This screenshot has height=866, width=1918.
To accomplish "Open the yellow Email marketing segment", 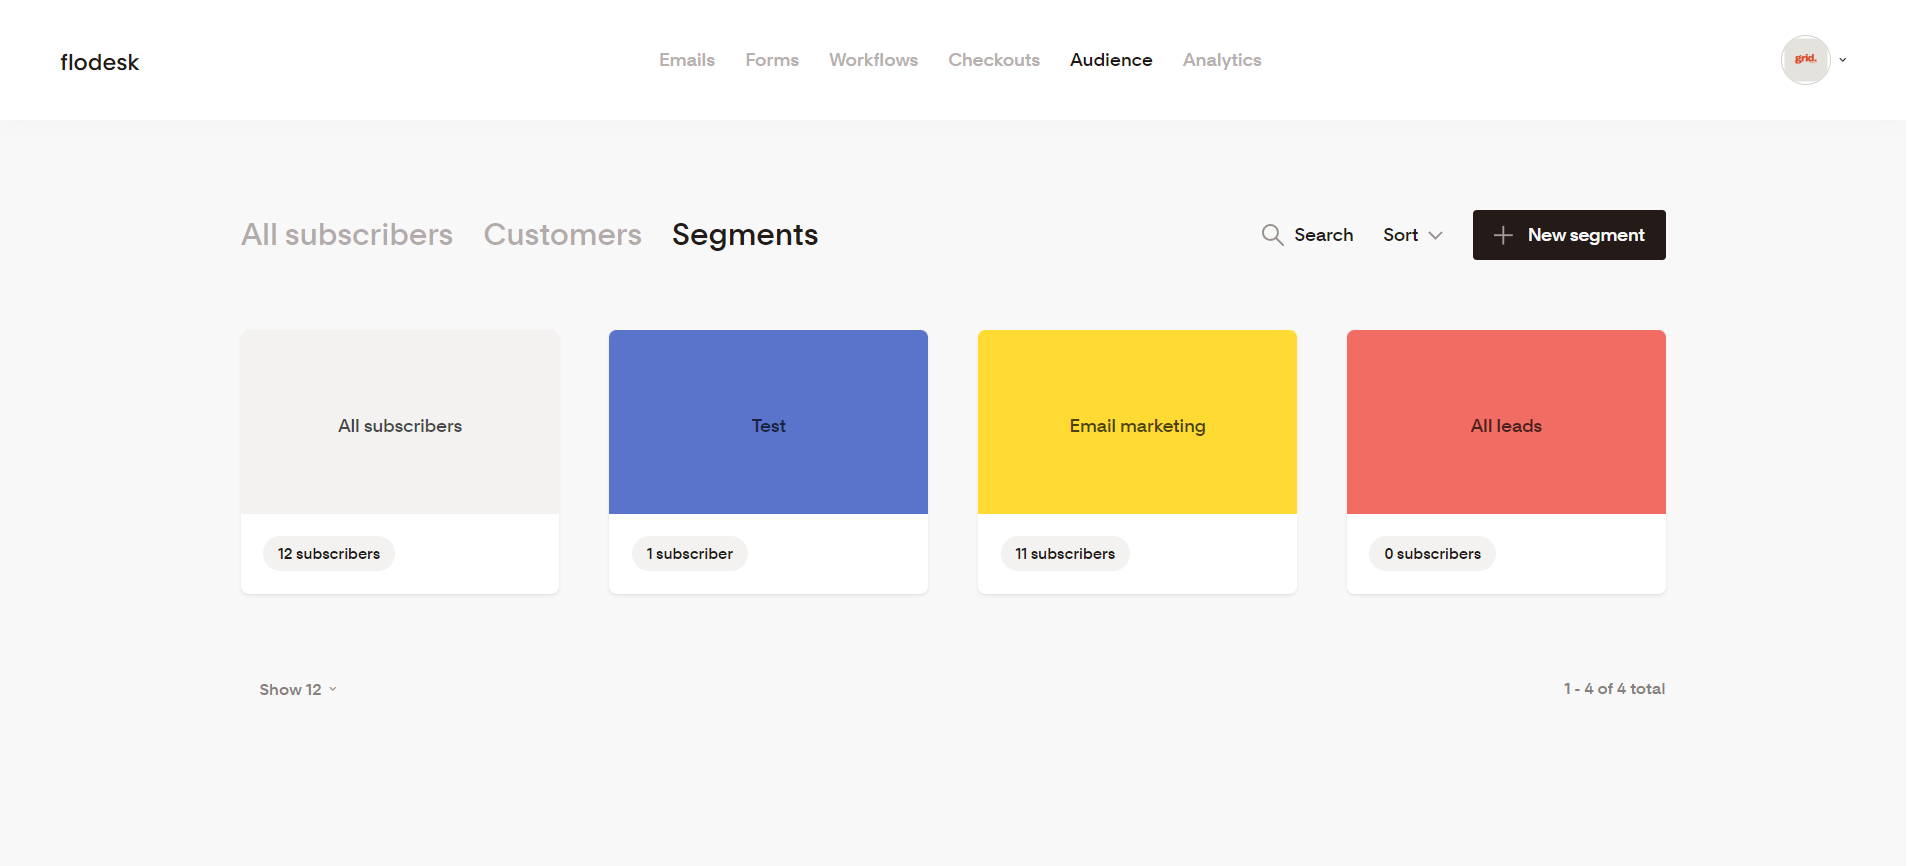I will [1137, 423].
